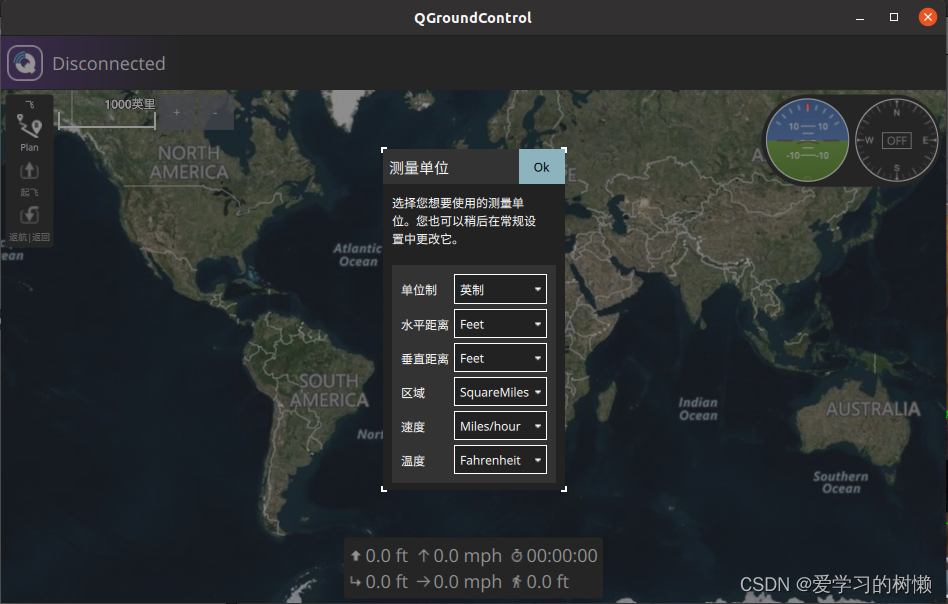Expand the horizontal distance (水平距离) dropdown
948x604 pixels.
[x=500, y=324]
